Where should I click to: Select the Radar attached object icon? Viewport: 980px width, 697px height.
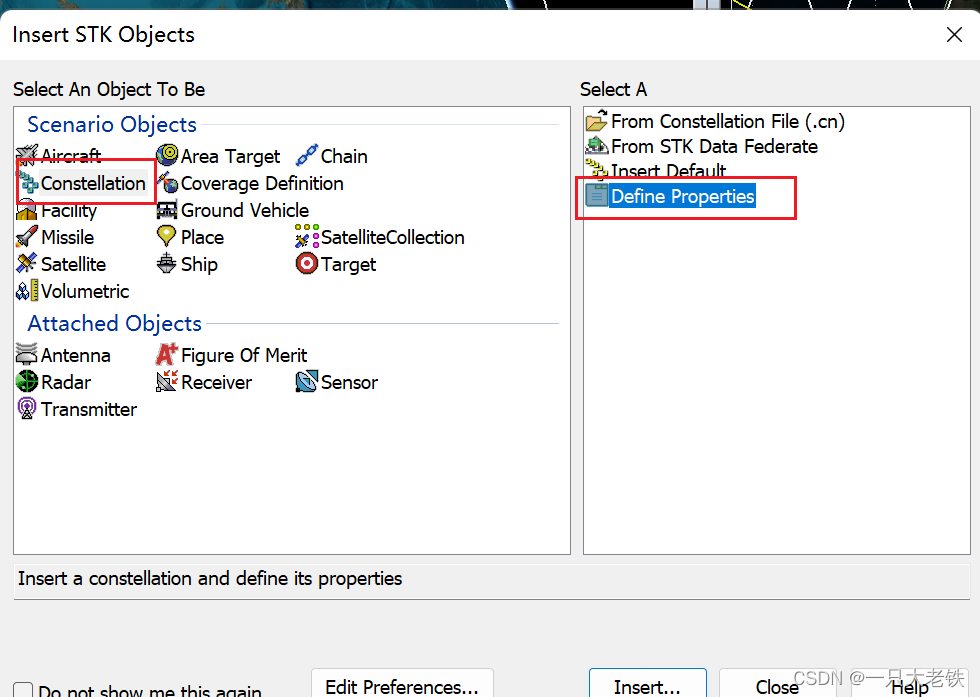[x=27, y=381]
